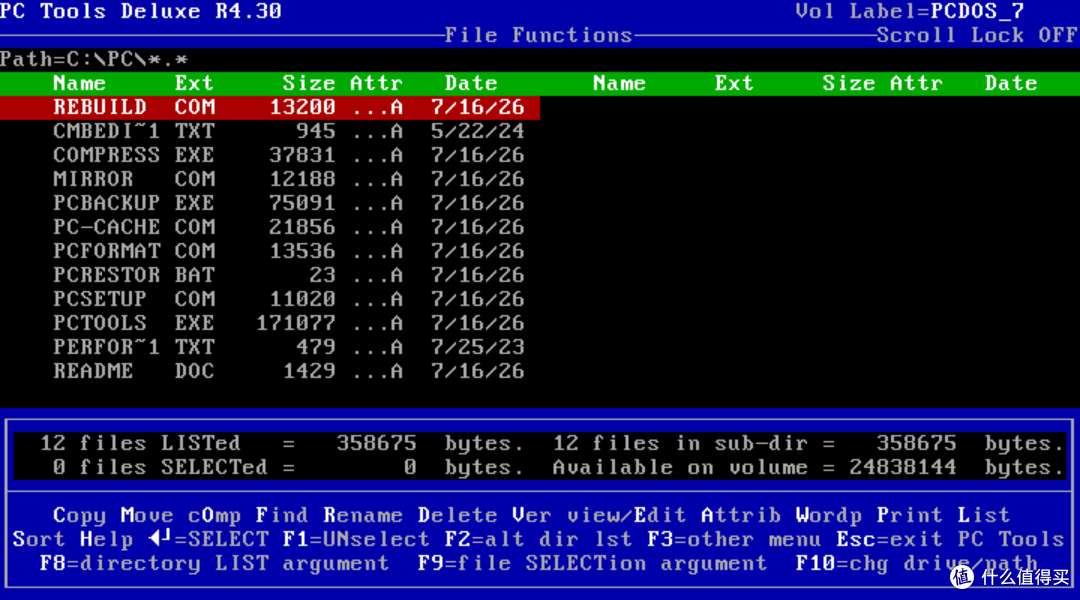Click the Path=C:\PC\*.* line
Image resolution: width=1080 pixels, height=600 pixels.
pyautogui.click(x=94, y=60)
